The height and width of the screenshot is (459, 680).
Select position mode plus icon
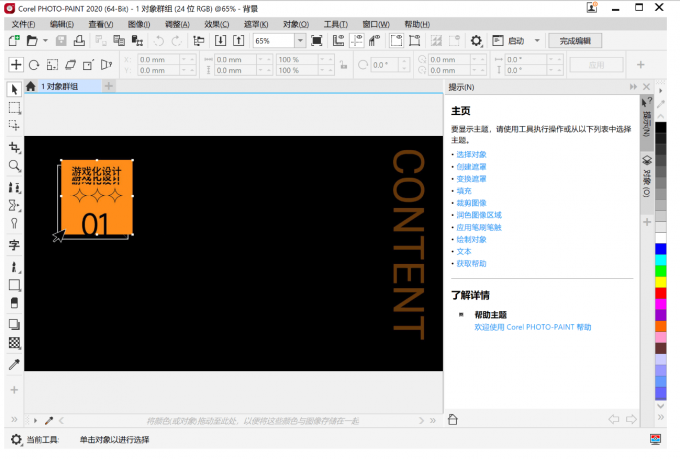coord(16,65)
